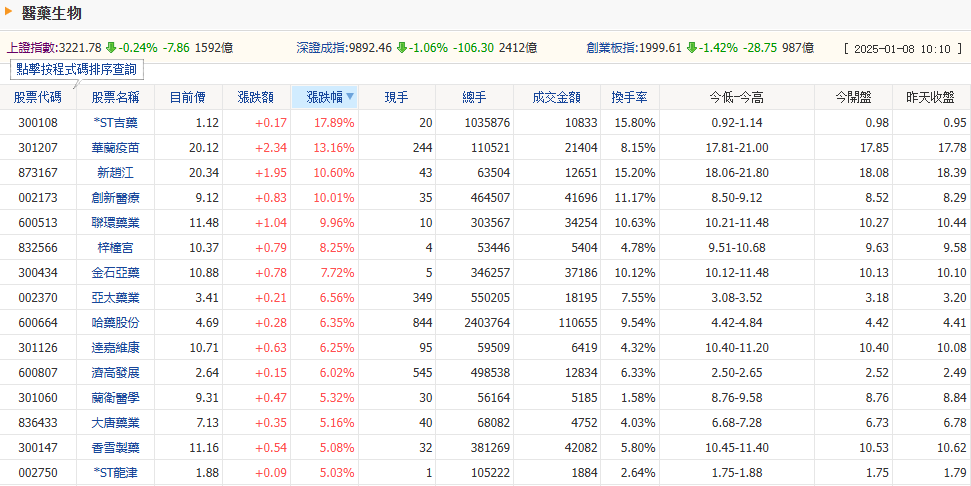Open stock code 300108 link
971x486 pixels.
tap(38, 122)
